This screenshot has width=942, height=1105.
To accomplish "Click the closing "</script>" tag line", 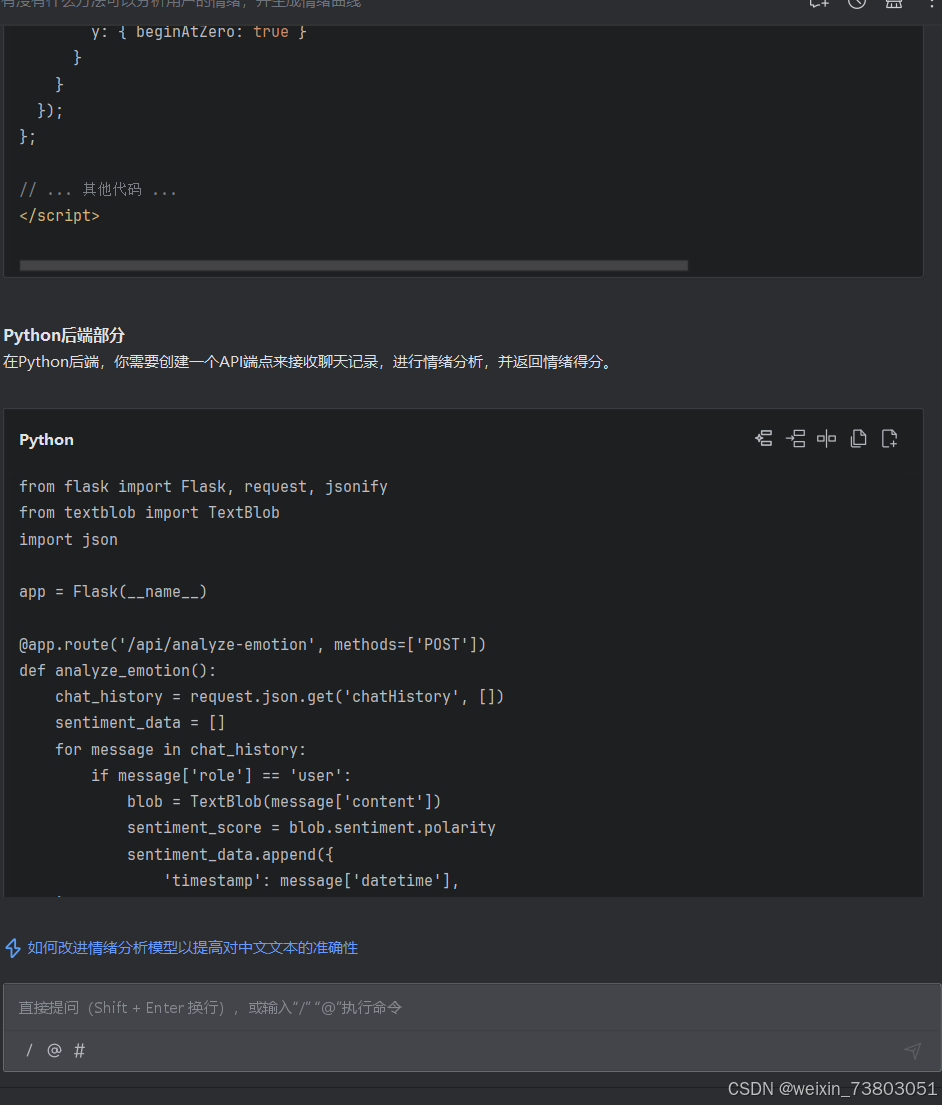I will coord(60,216).
